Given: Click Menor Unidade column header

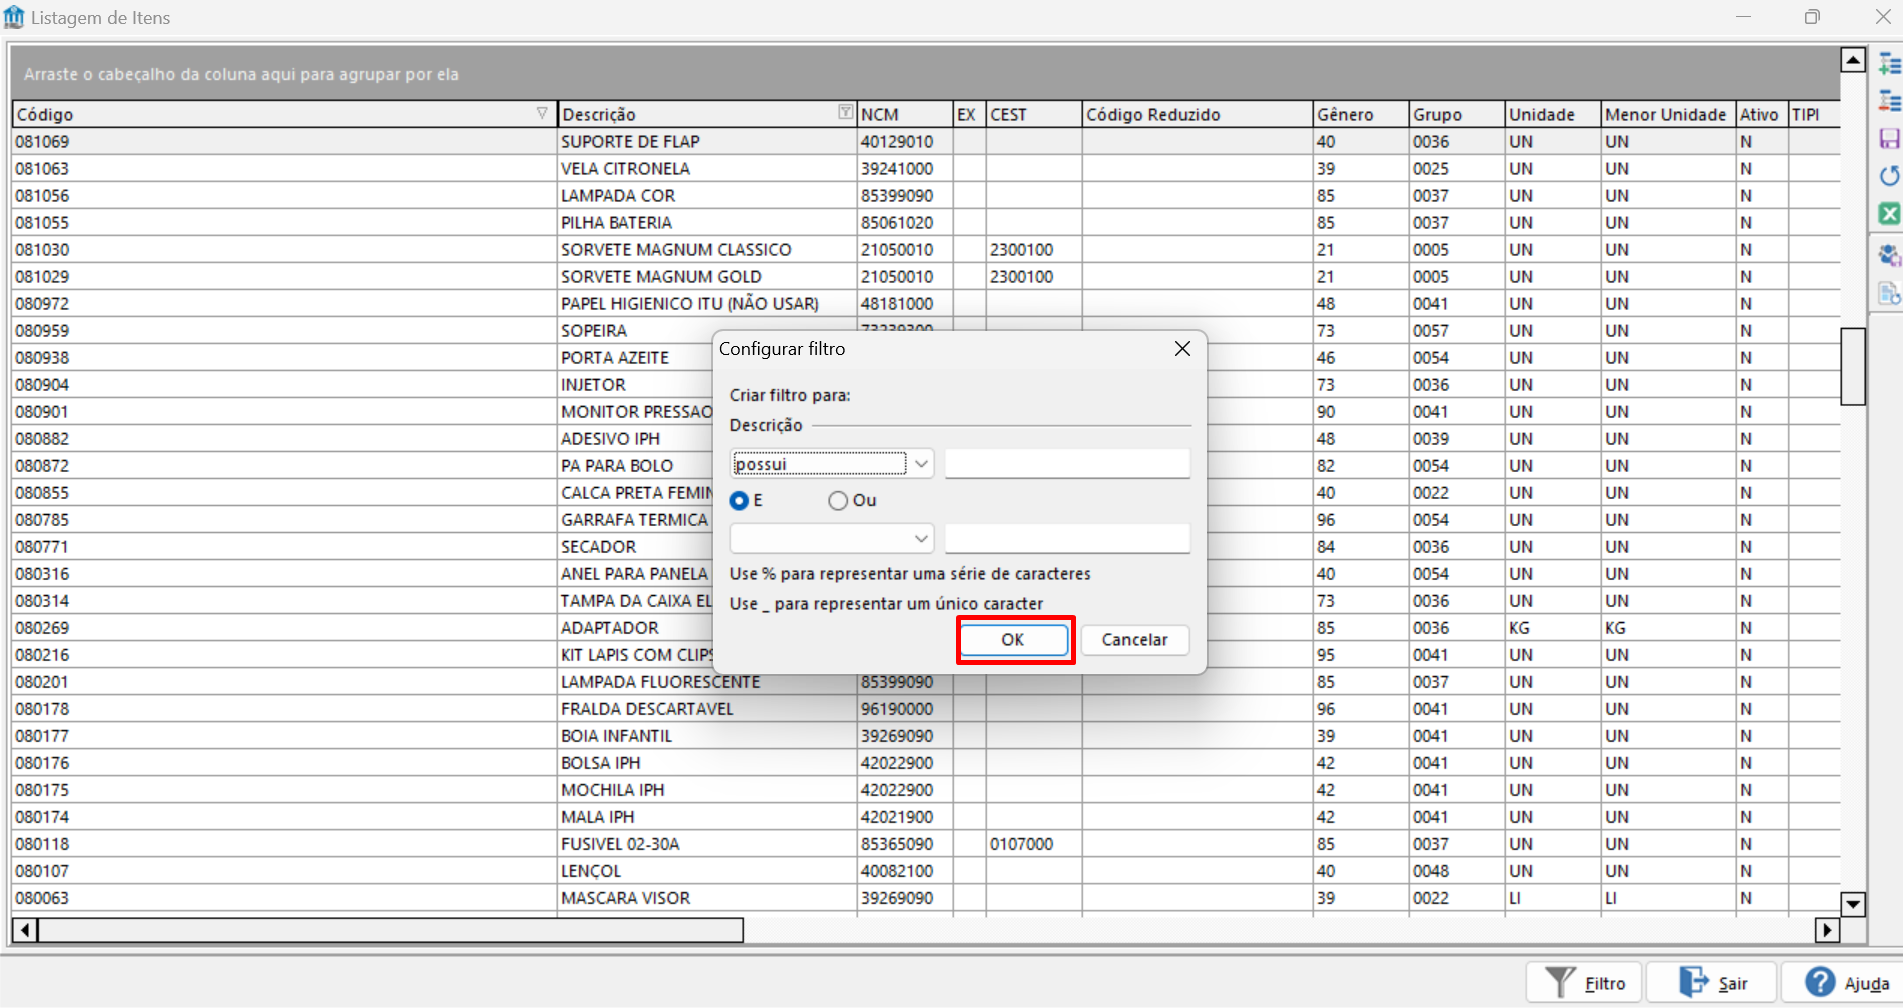Looking at the screenshot, I should (x=1668, y=114).
